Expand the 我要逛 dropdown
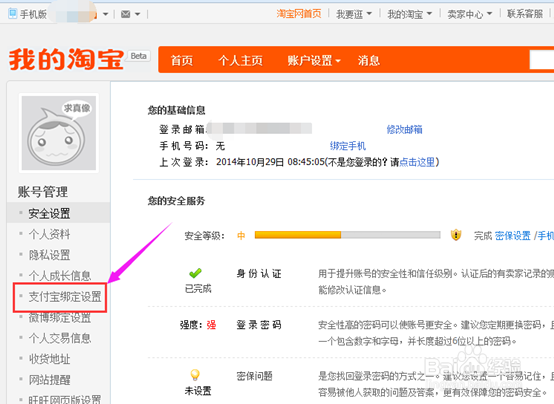This screenshot has height=404, width=554. [x=354, y=14]
